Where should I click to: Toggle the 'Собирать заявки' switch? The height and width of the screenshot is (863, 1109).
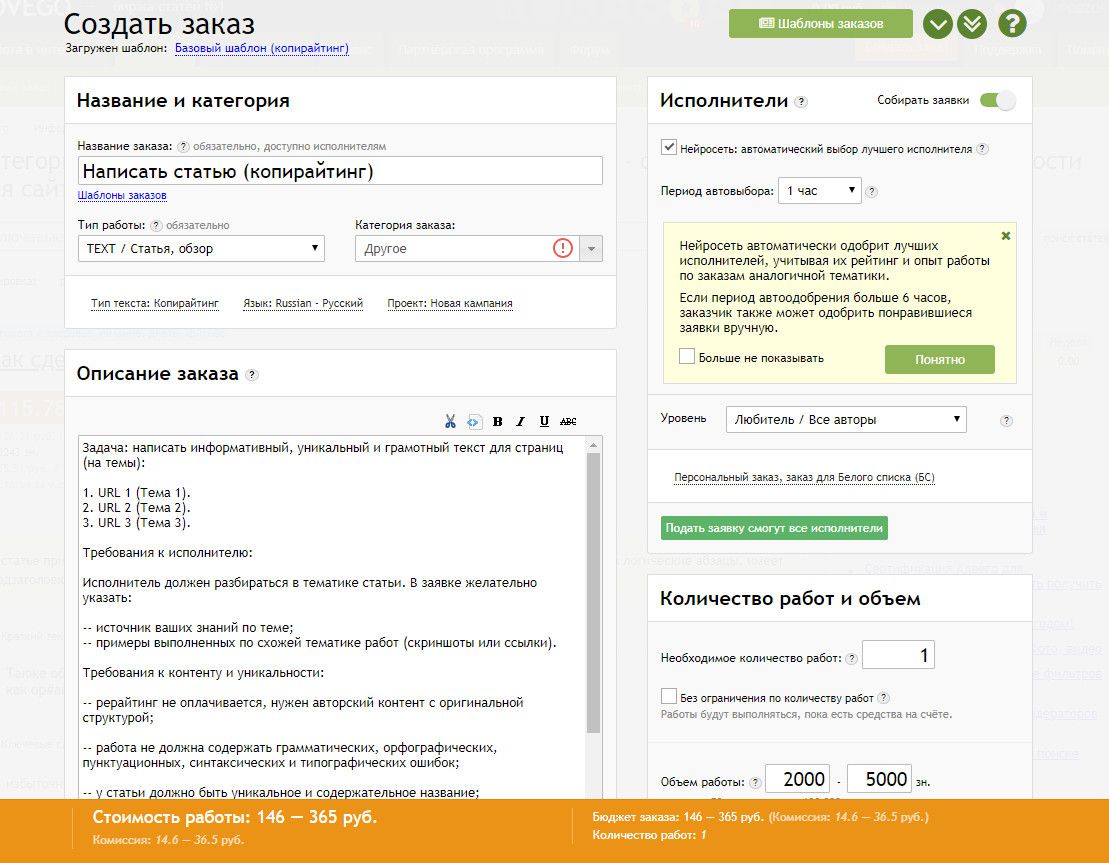tap(996, 100)
